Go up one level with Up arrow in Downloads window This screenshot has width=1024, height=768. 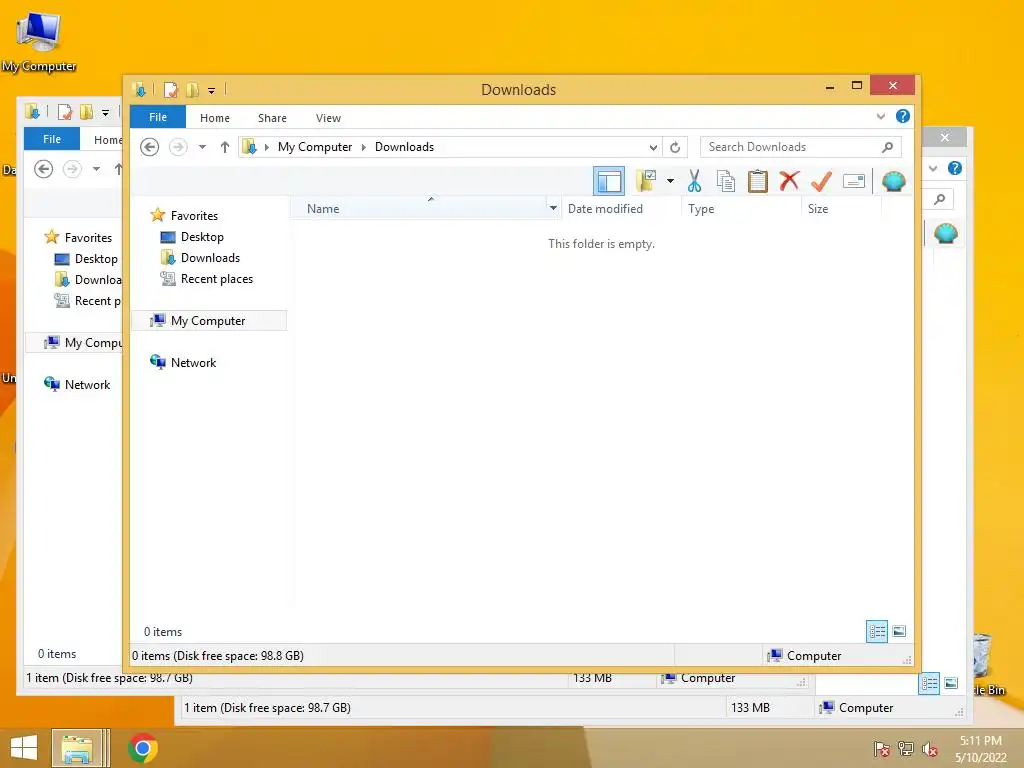click(x=225, y=147)
